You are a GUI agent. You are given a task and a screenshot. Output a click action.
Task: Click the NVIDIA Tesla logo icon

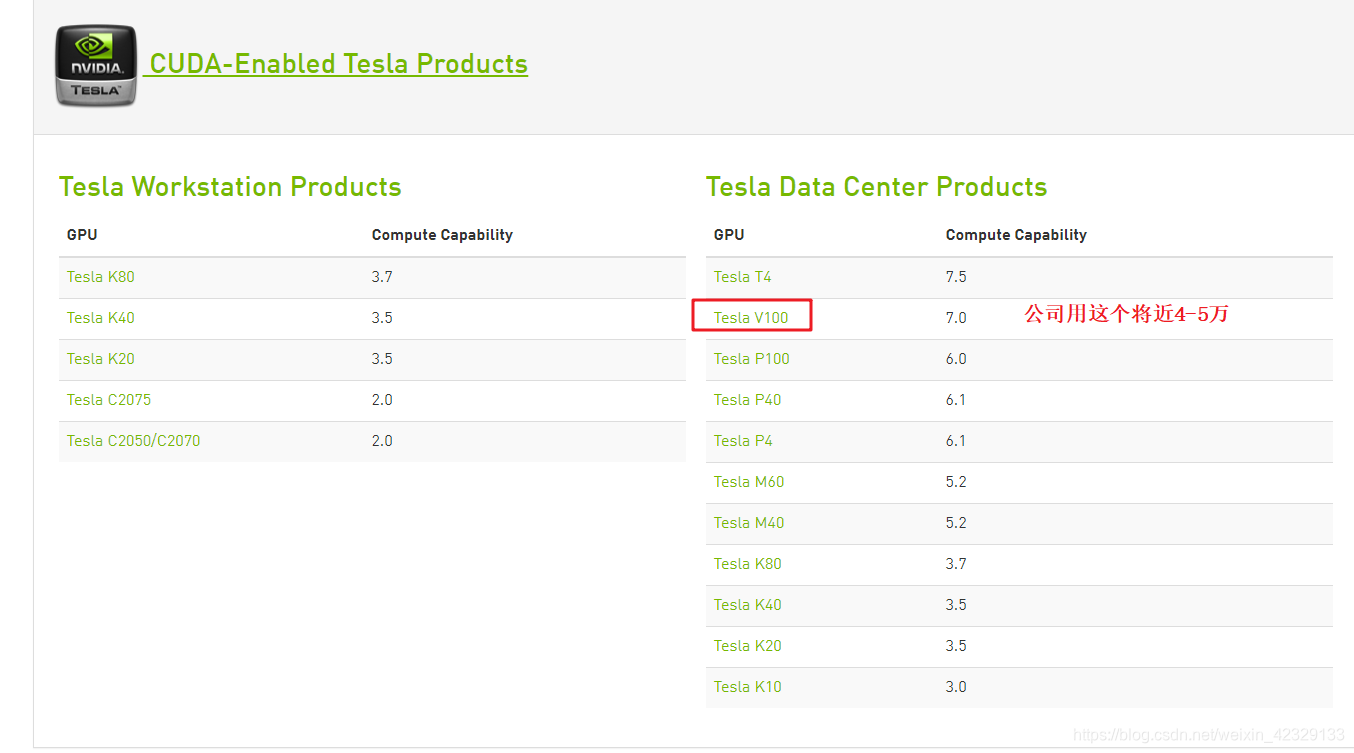[x=96, y=65]
